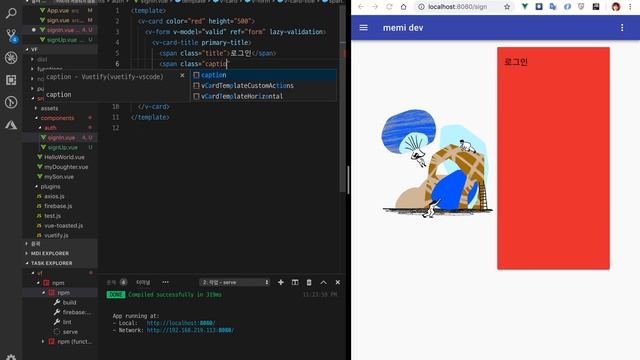Collapse the components folder
Screen dimensions: 640x360
point(57,118)
